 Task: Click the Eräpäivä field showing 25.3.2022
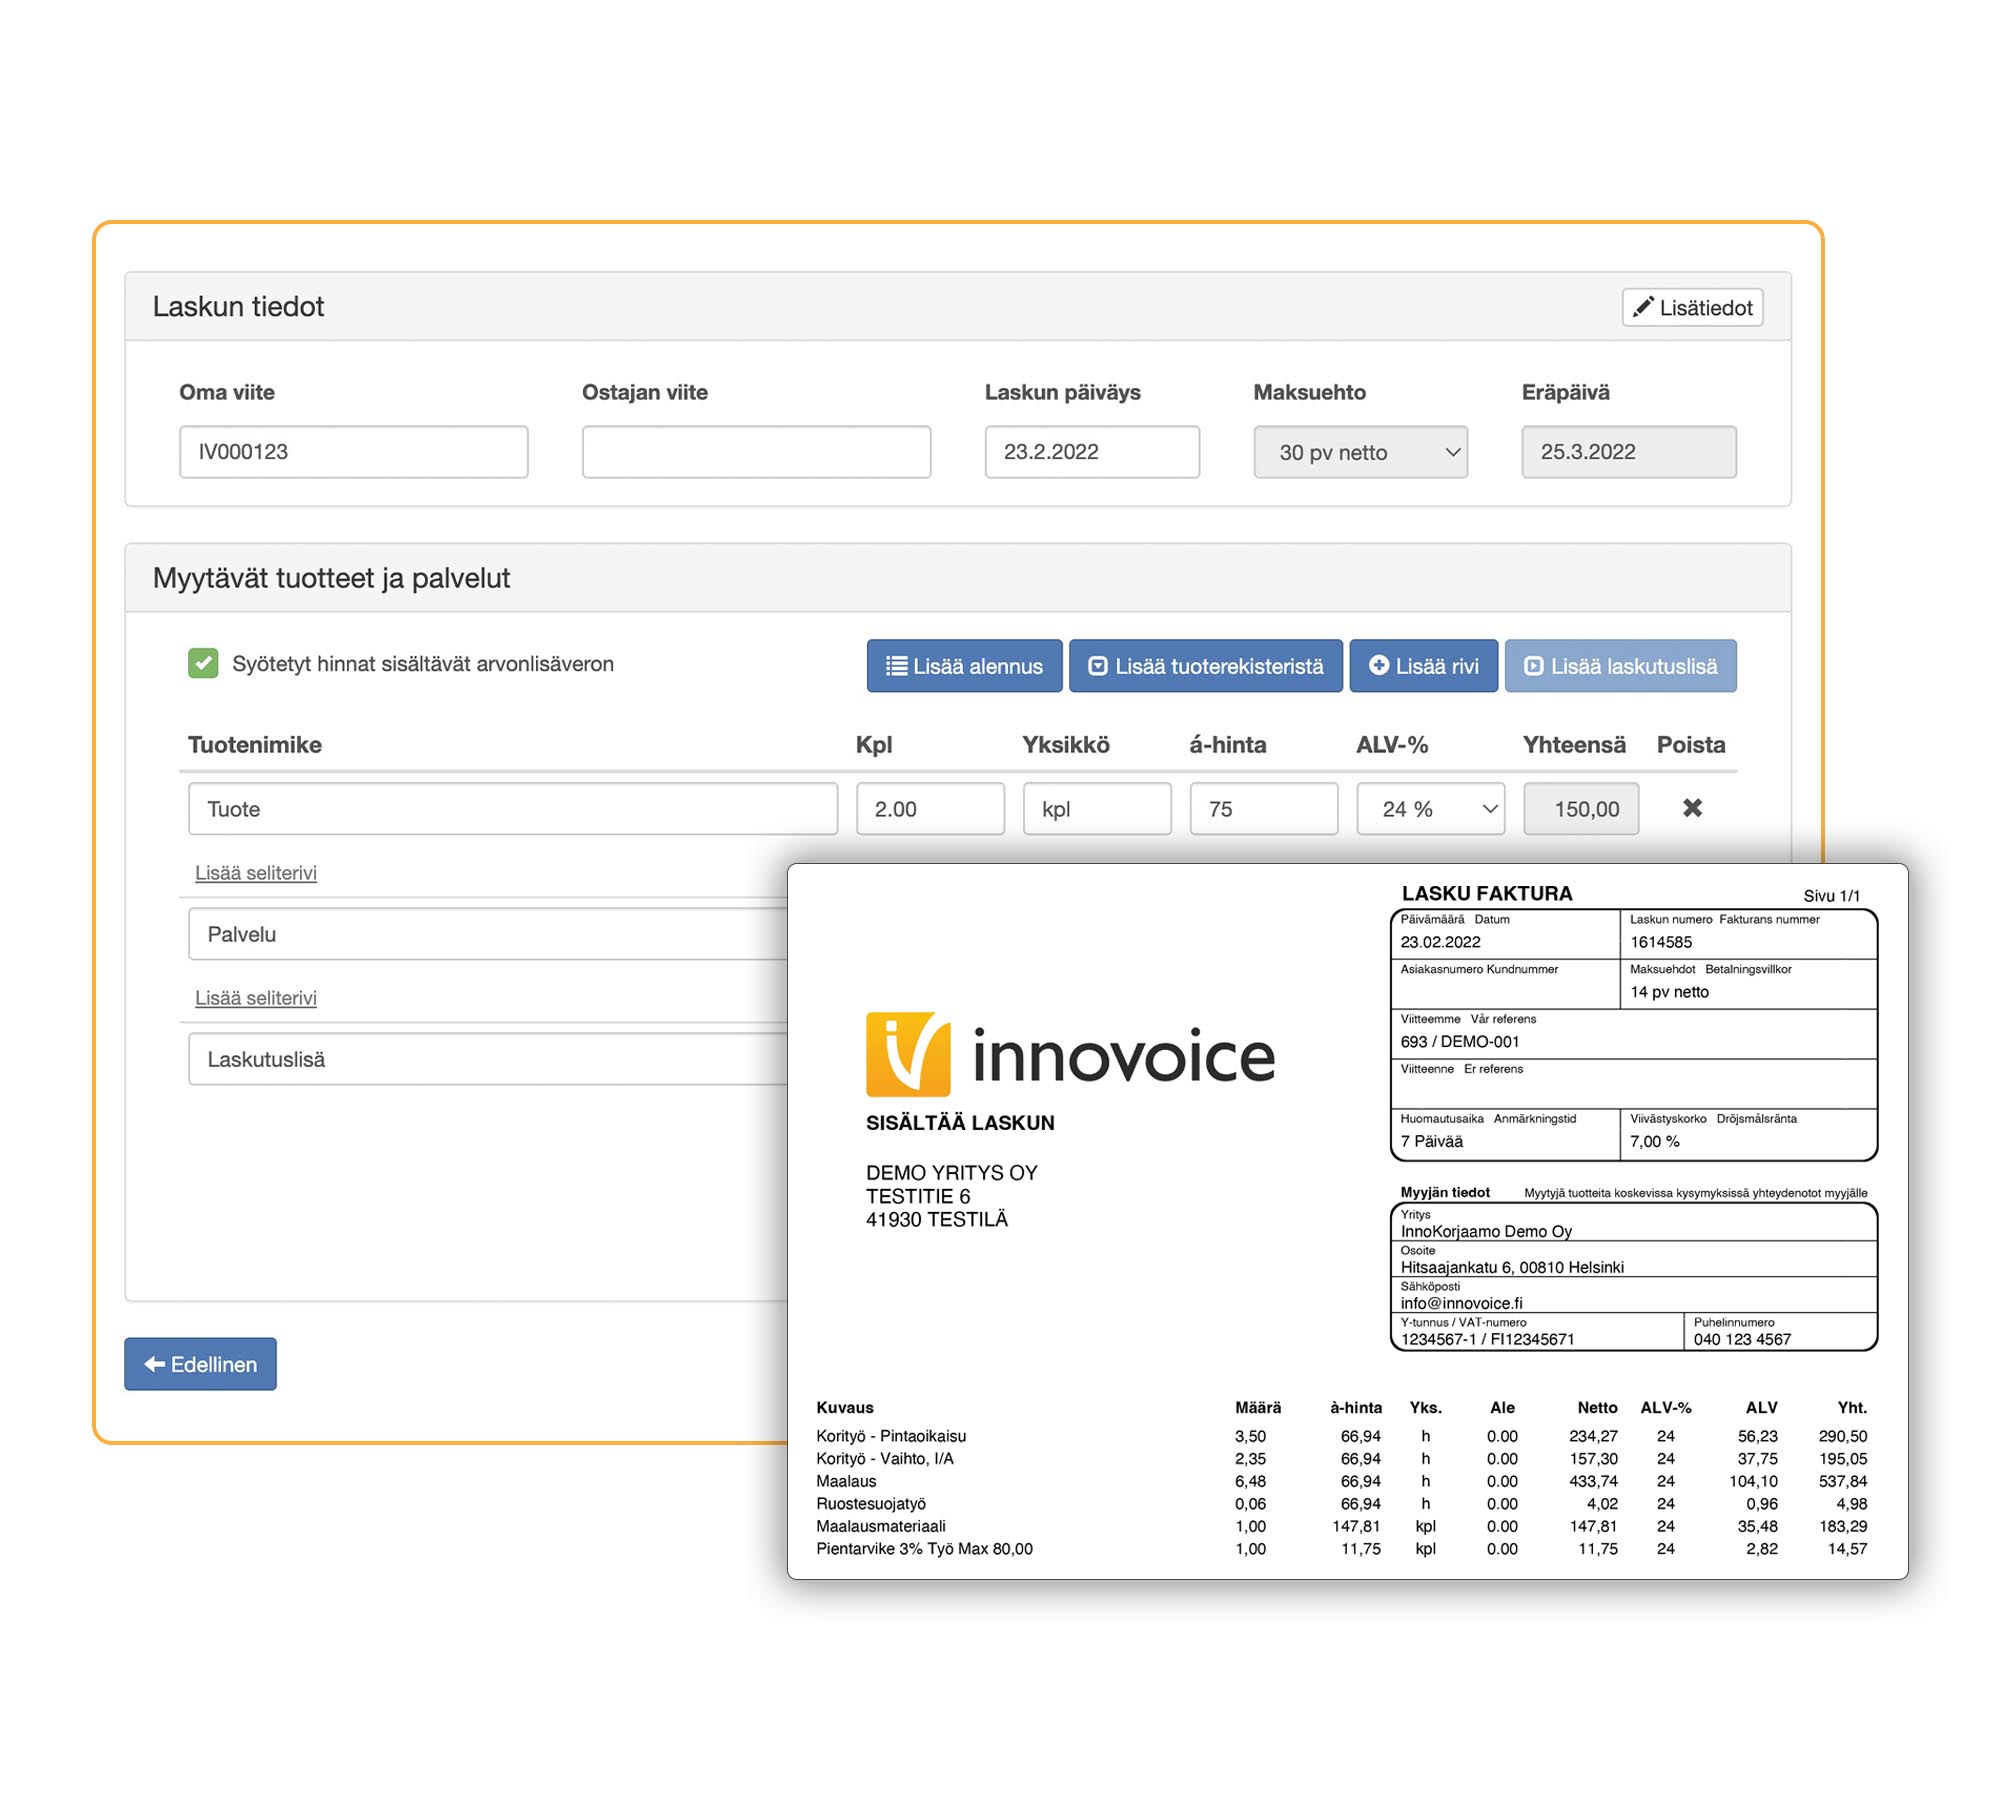[x=1629, y=452]
